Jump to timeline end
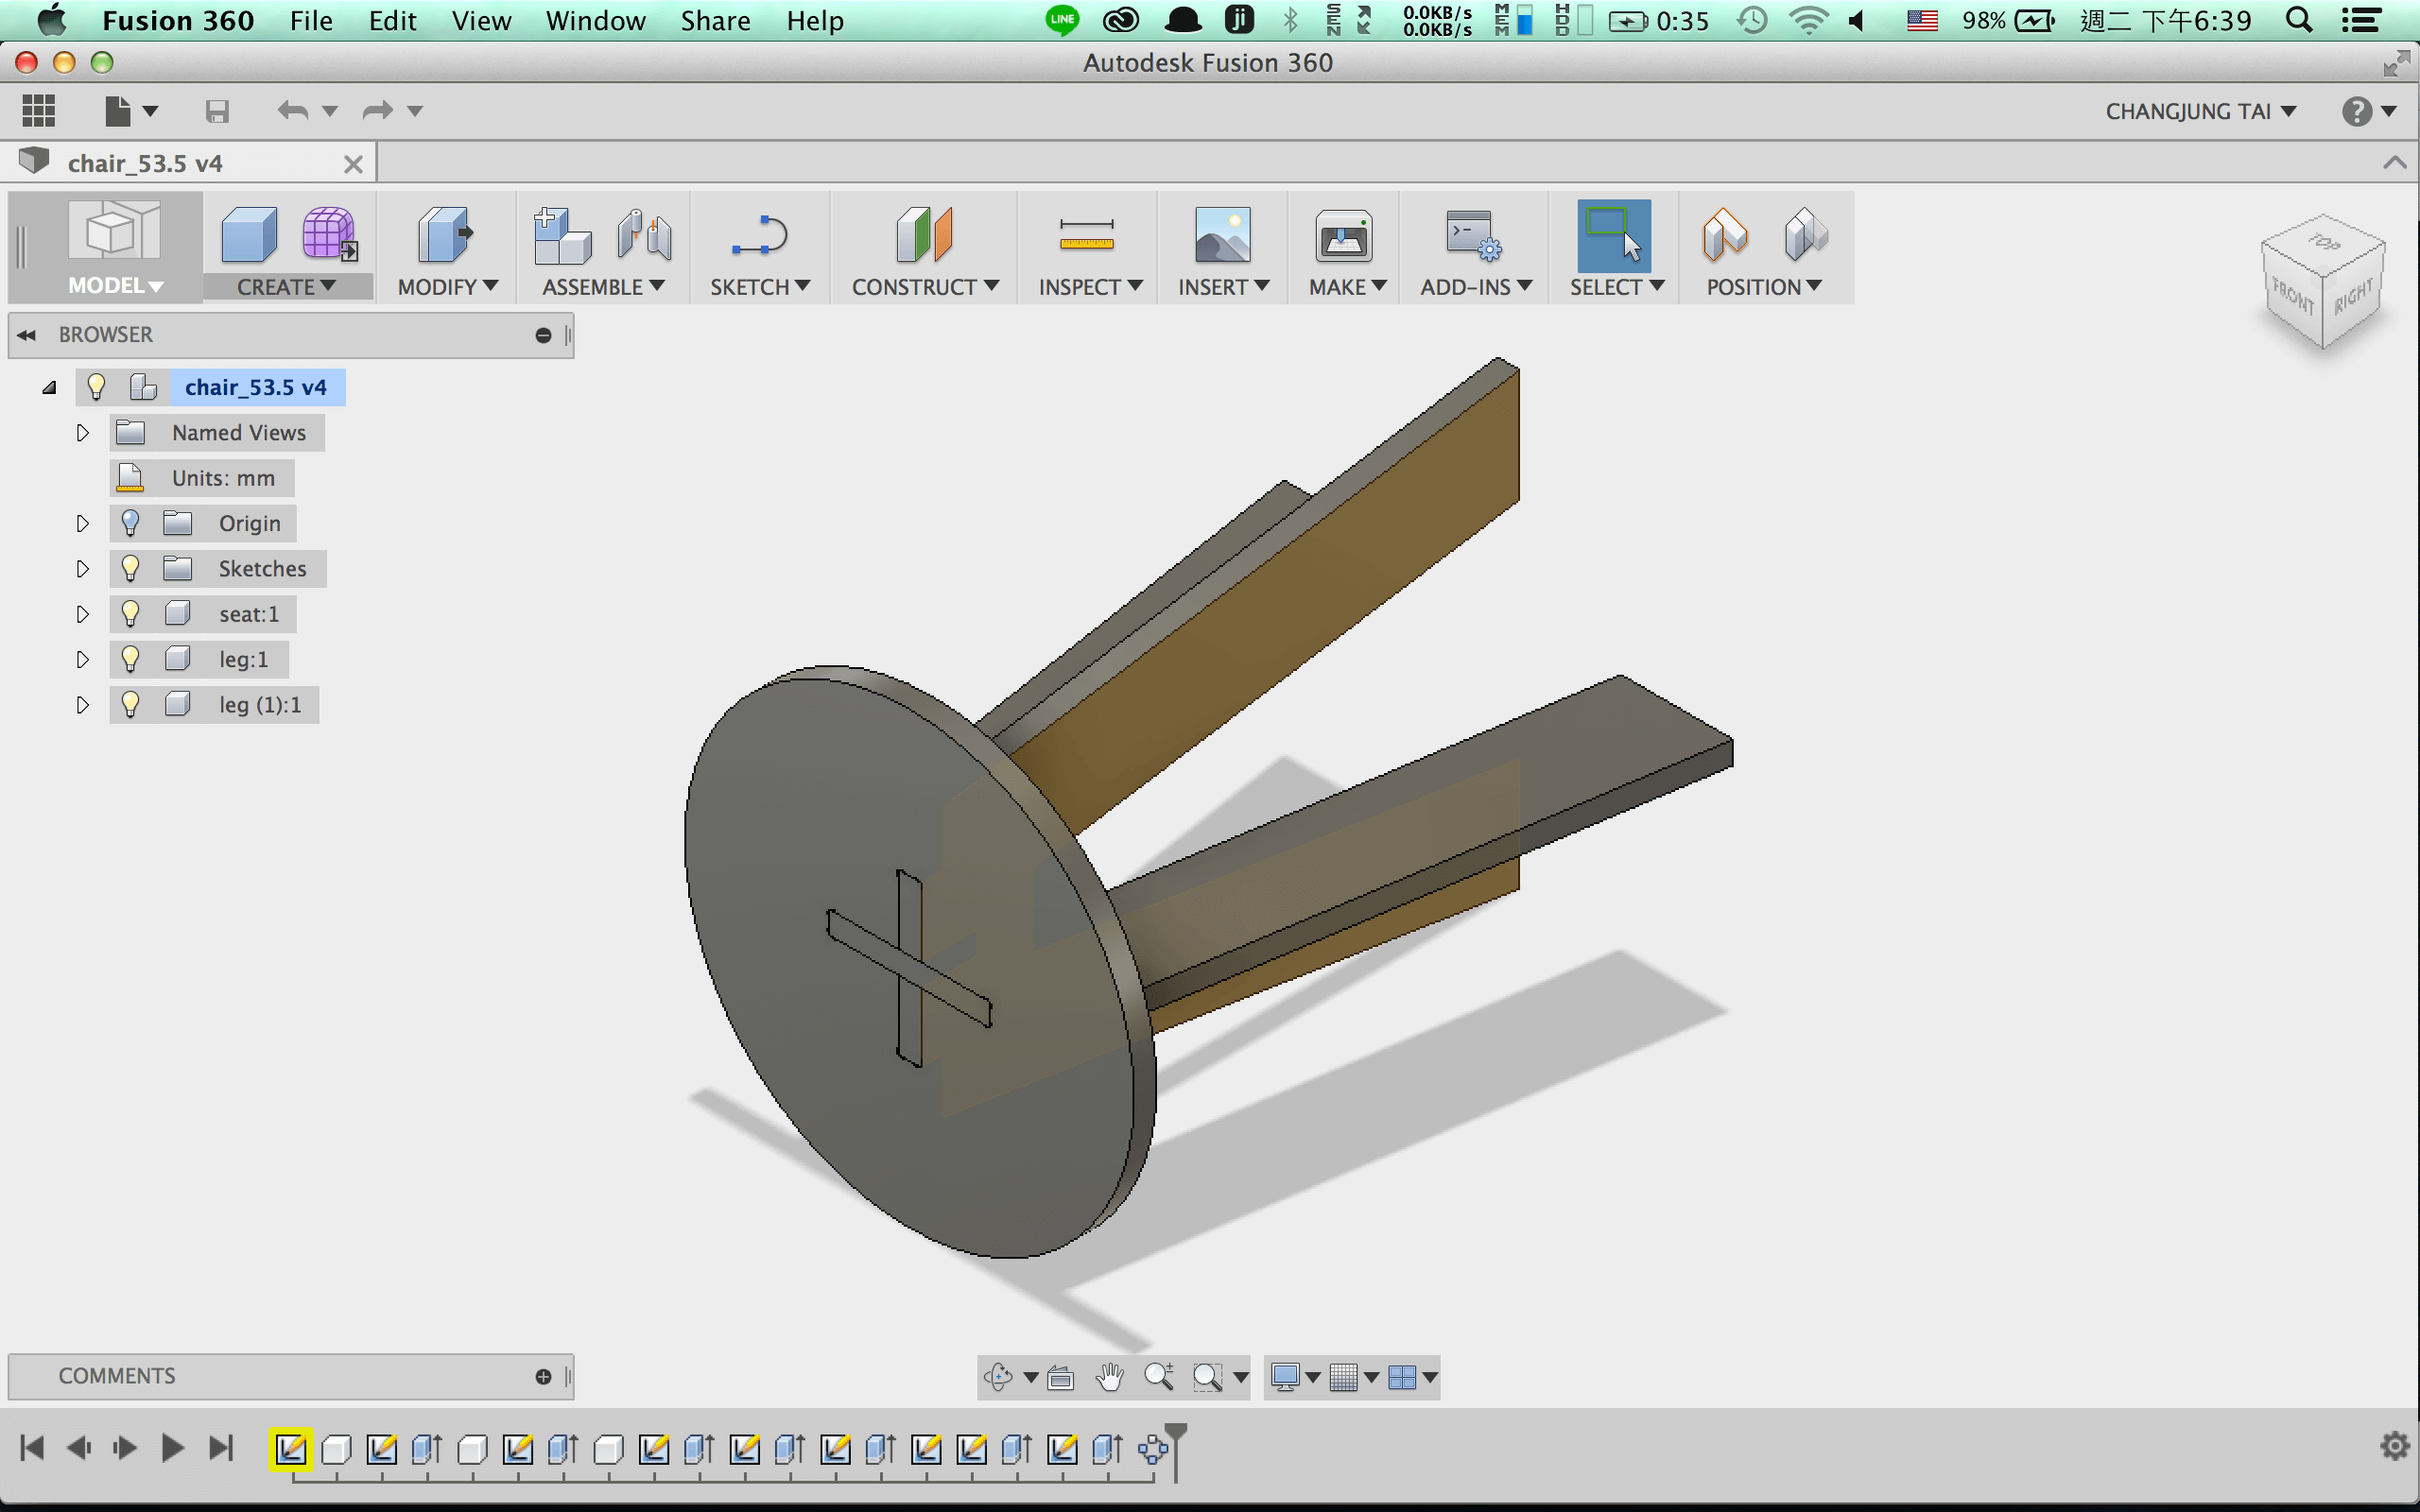 coord(221,1447)
